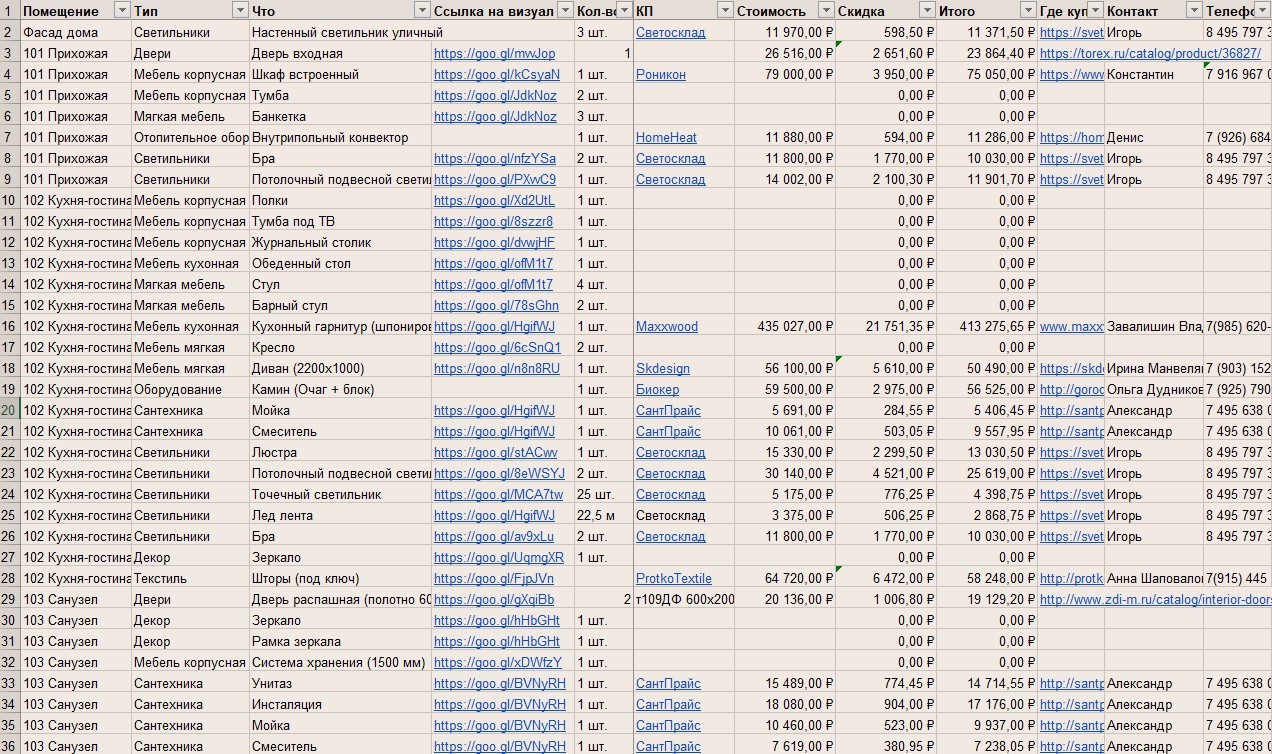Open the HomeHeat link in row 7

(666, 137)
